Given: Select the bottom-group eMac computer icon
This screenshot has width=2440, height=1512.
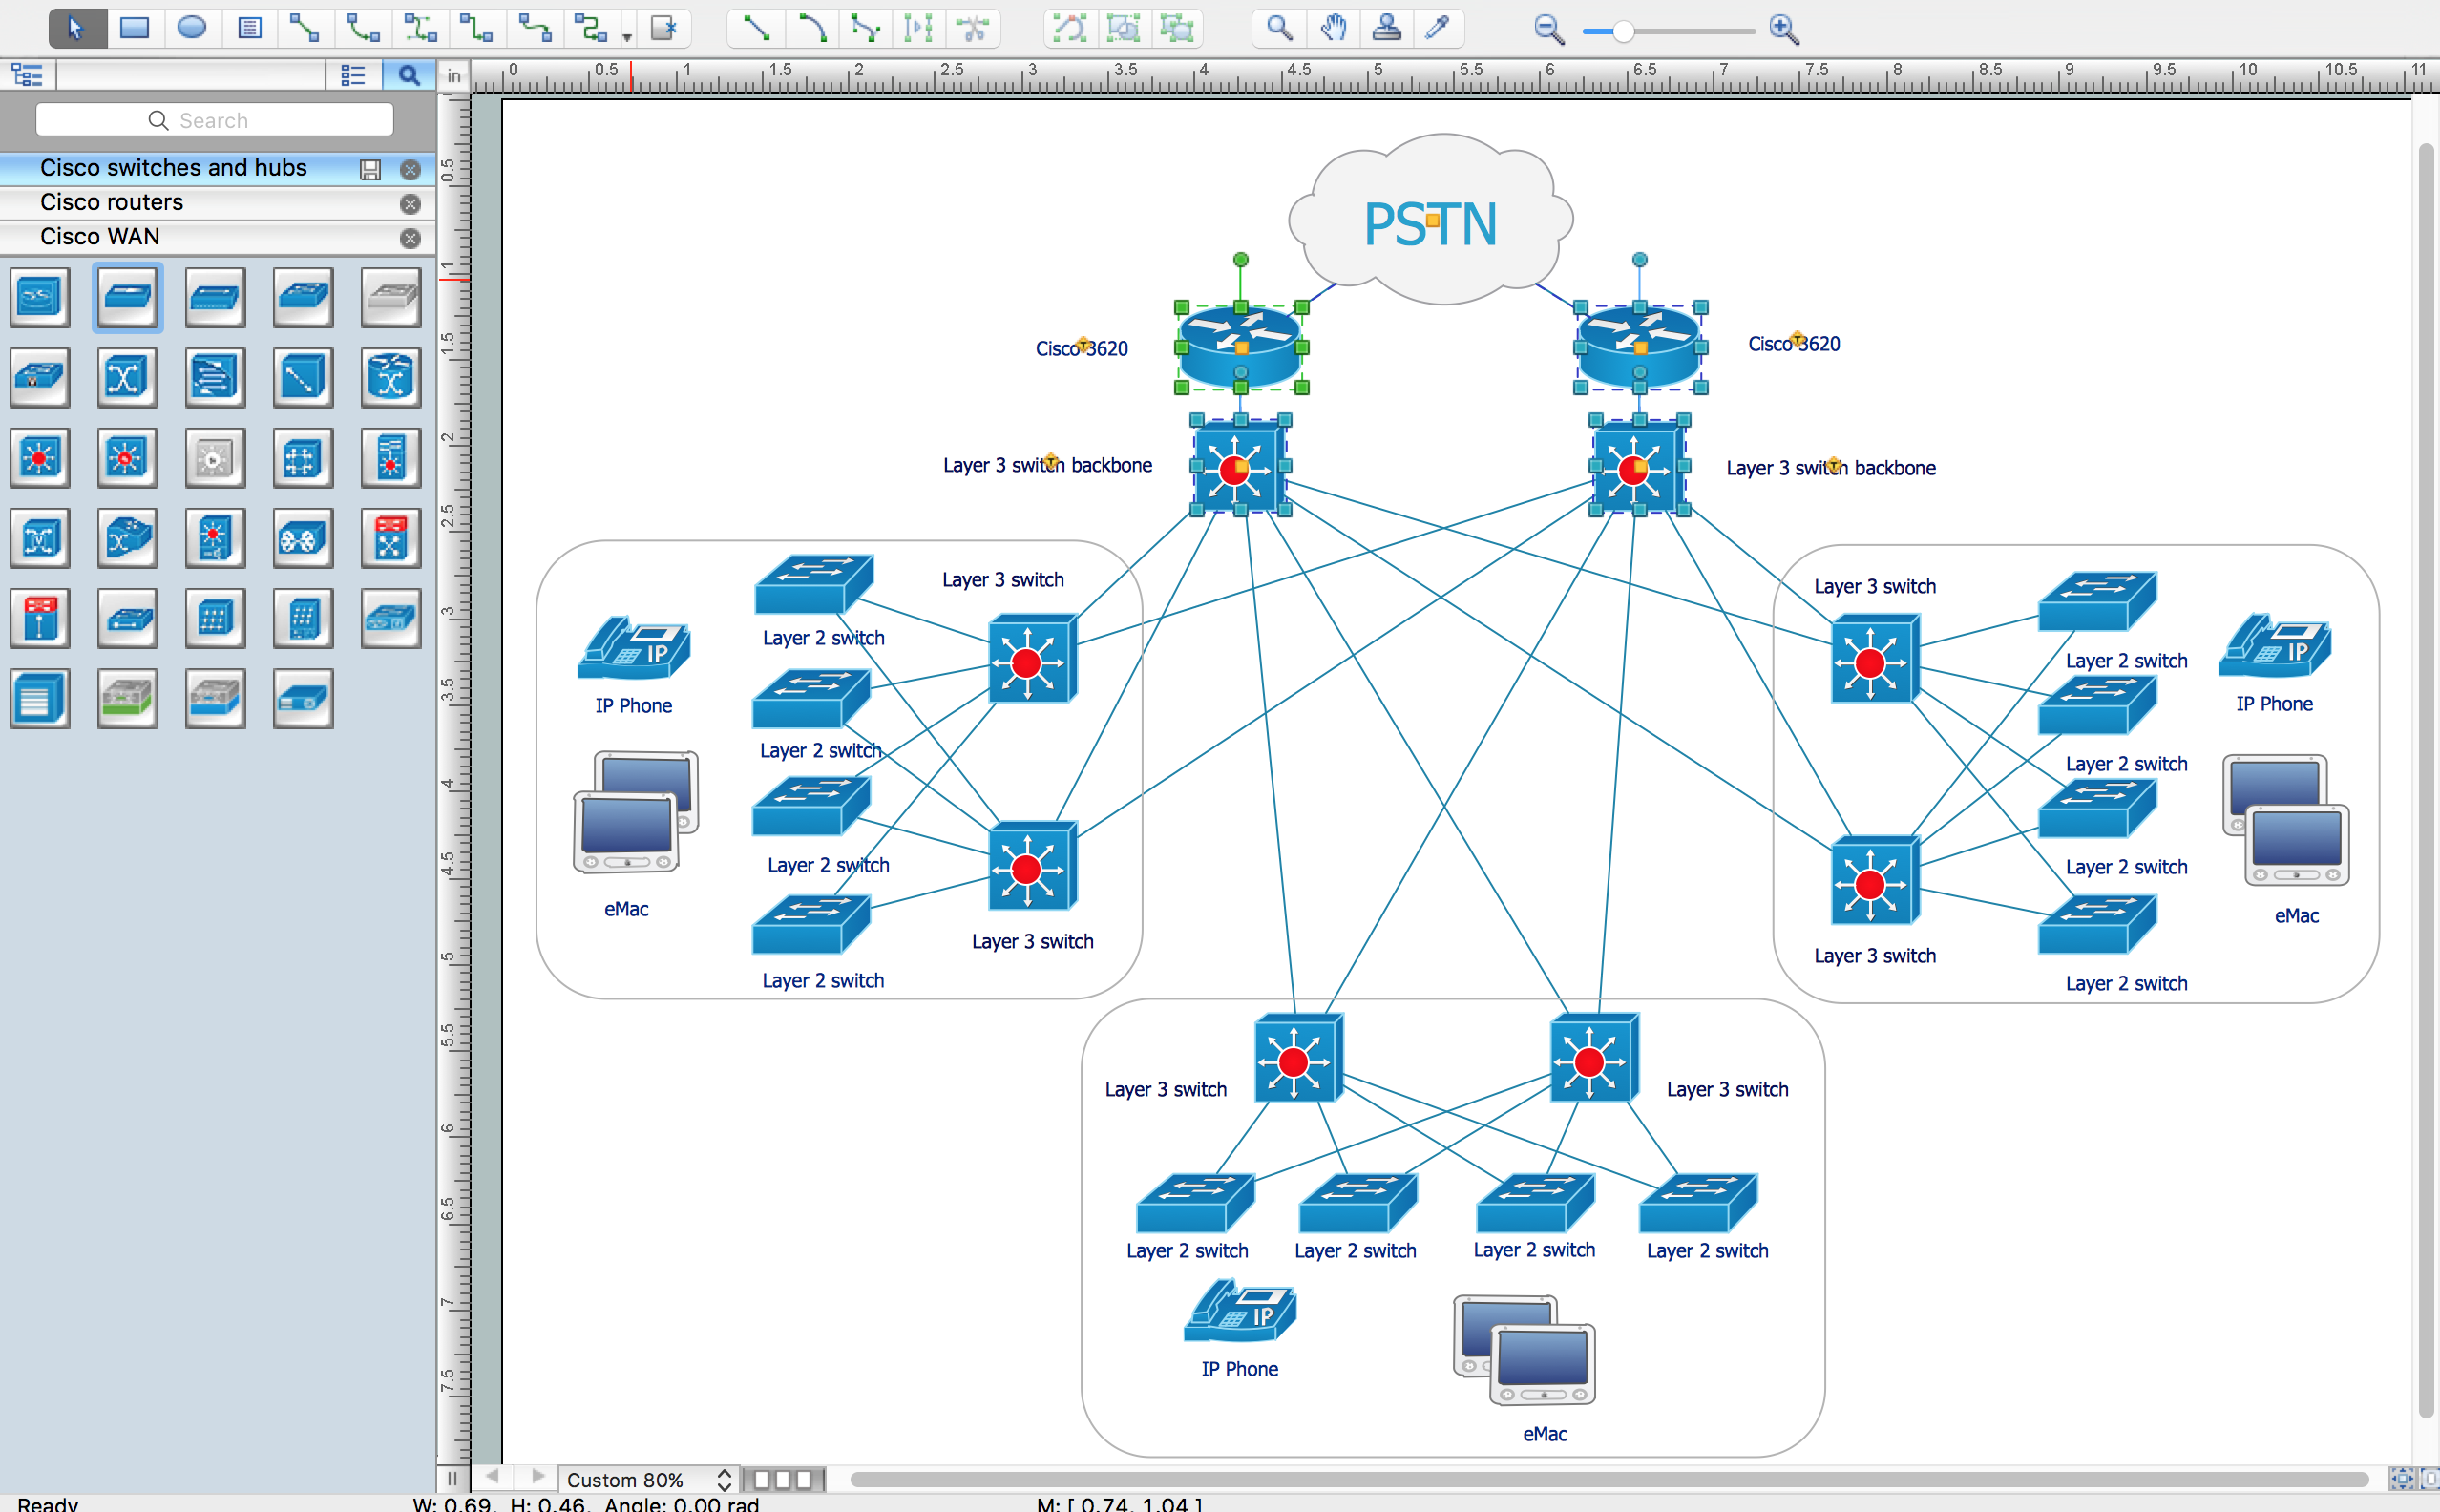Looking at the screenshot, I should pyautogui.click(x=1524, y=1350).
